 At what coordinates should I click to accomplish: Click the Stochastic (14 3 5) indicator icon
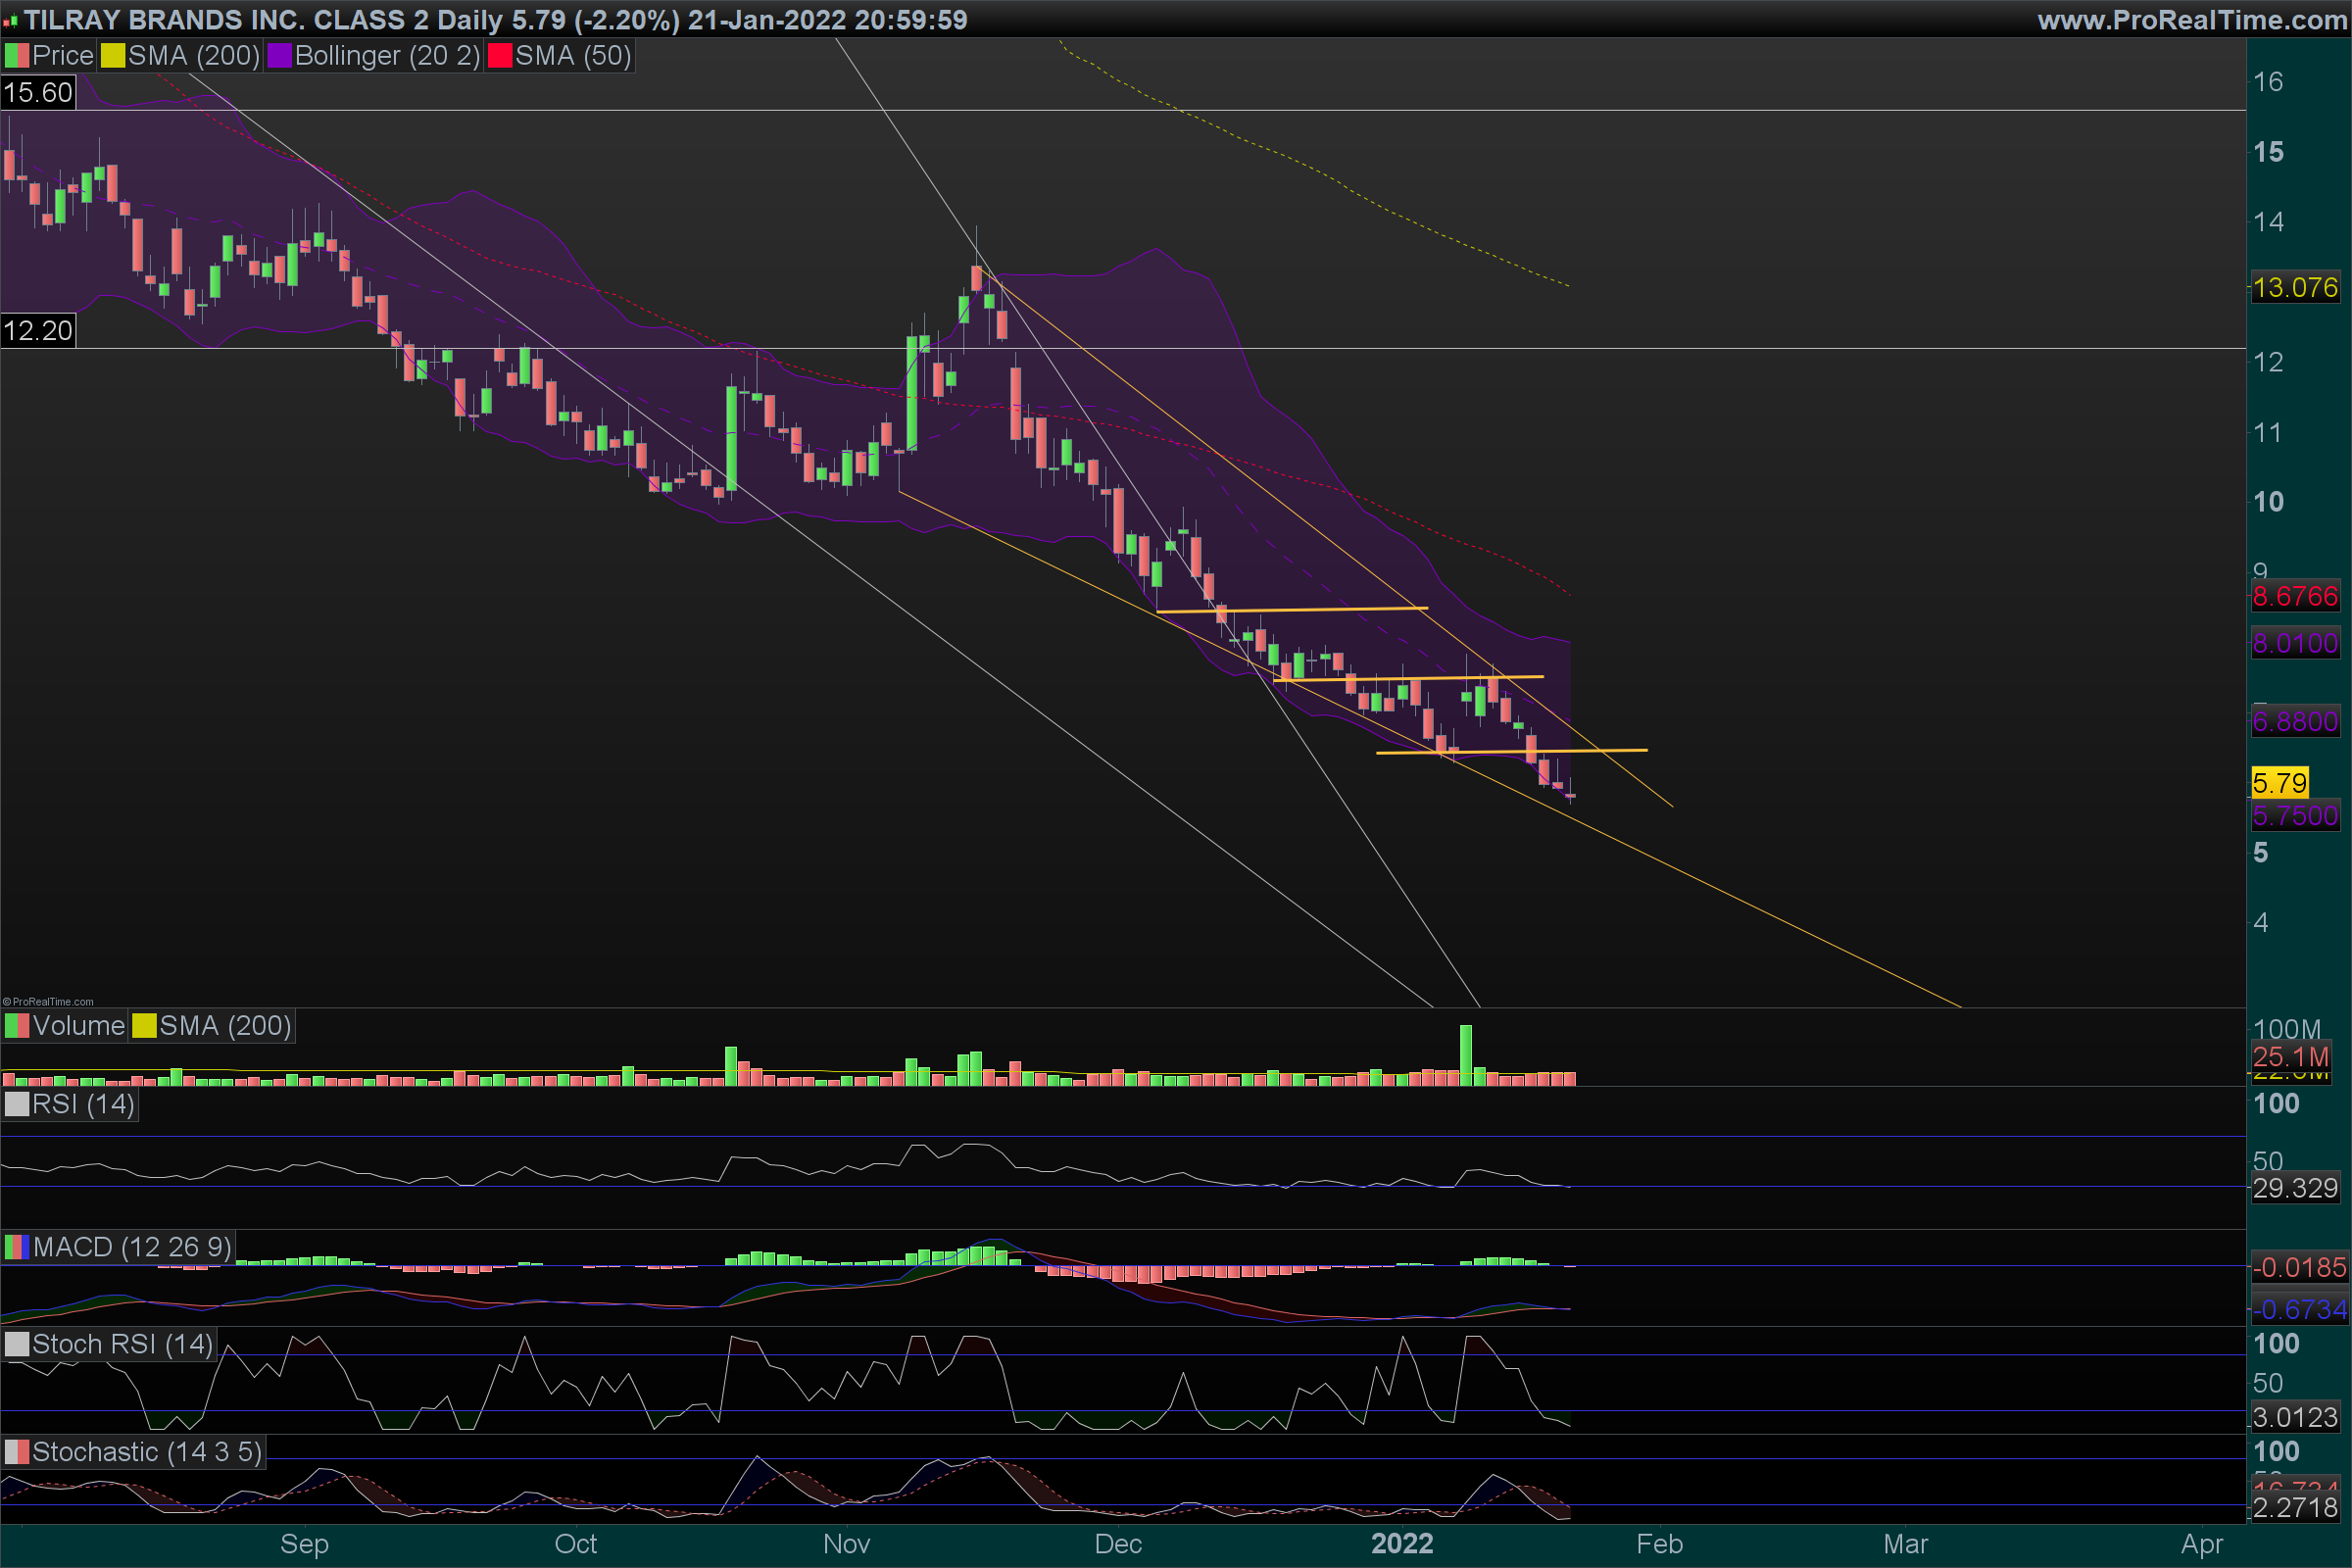pyautogui.click(x=17, y=1452)
